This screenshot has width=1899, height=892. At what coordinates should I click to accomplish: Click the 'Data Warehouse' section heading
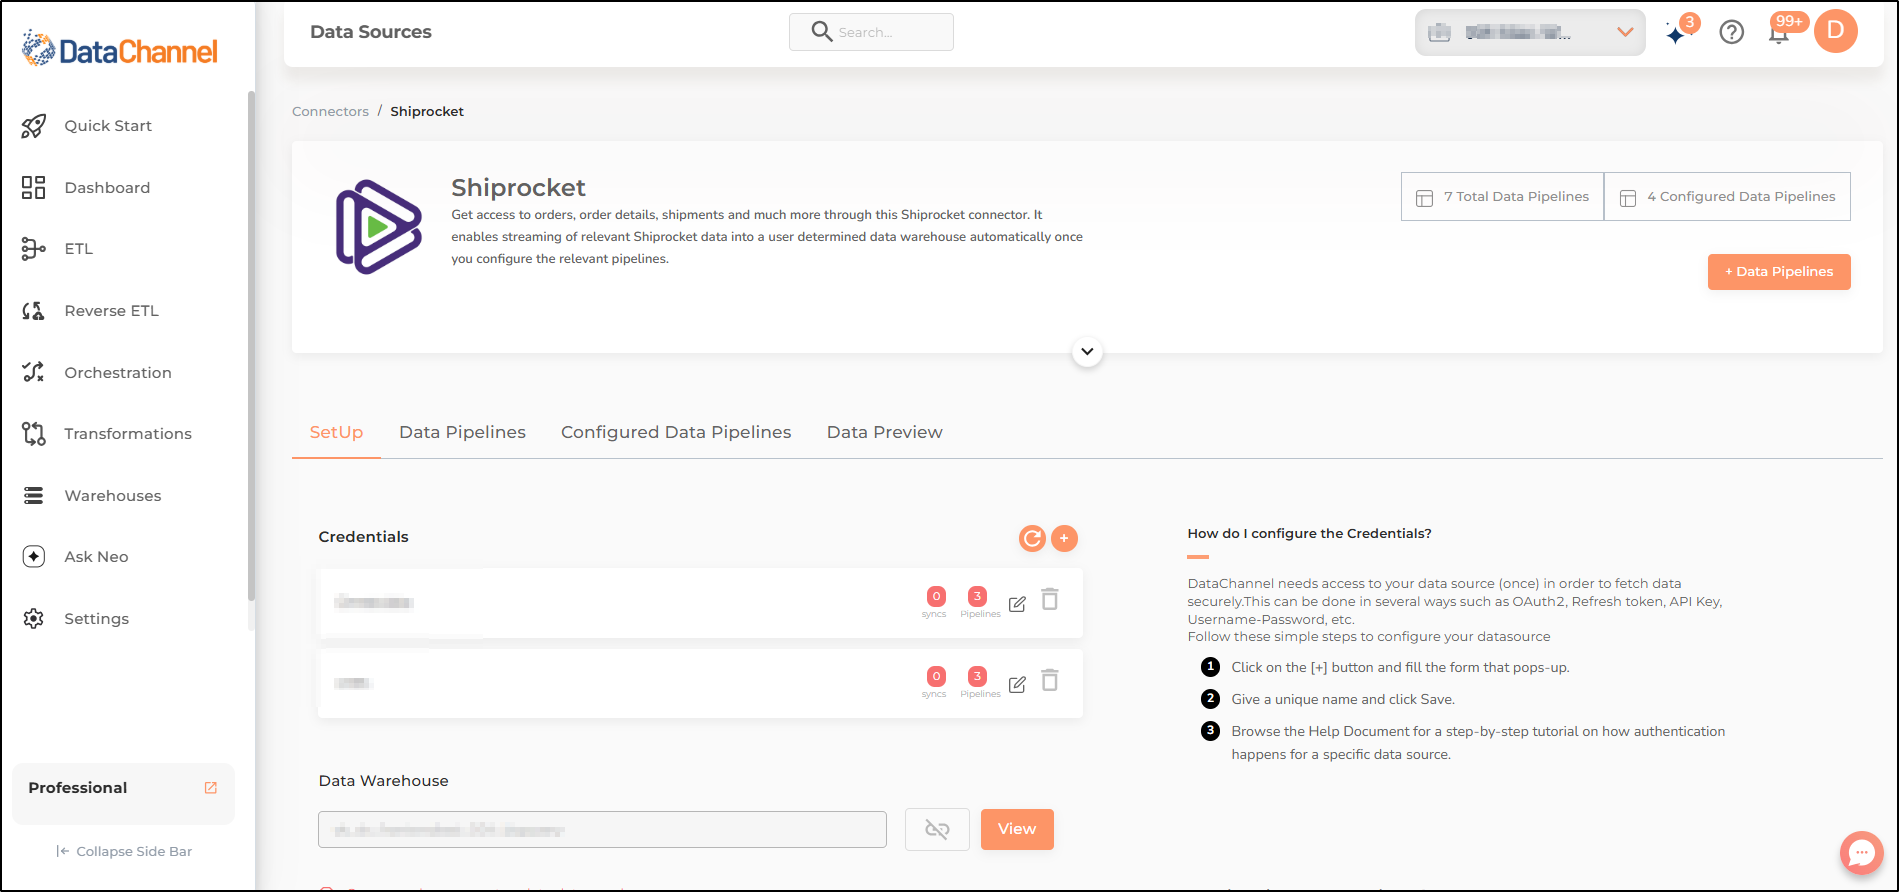tap(383, 781)
